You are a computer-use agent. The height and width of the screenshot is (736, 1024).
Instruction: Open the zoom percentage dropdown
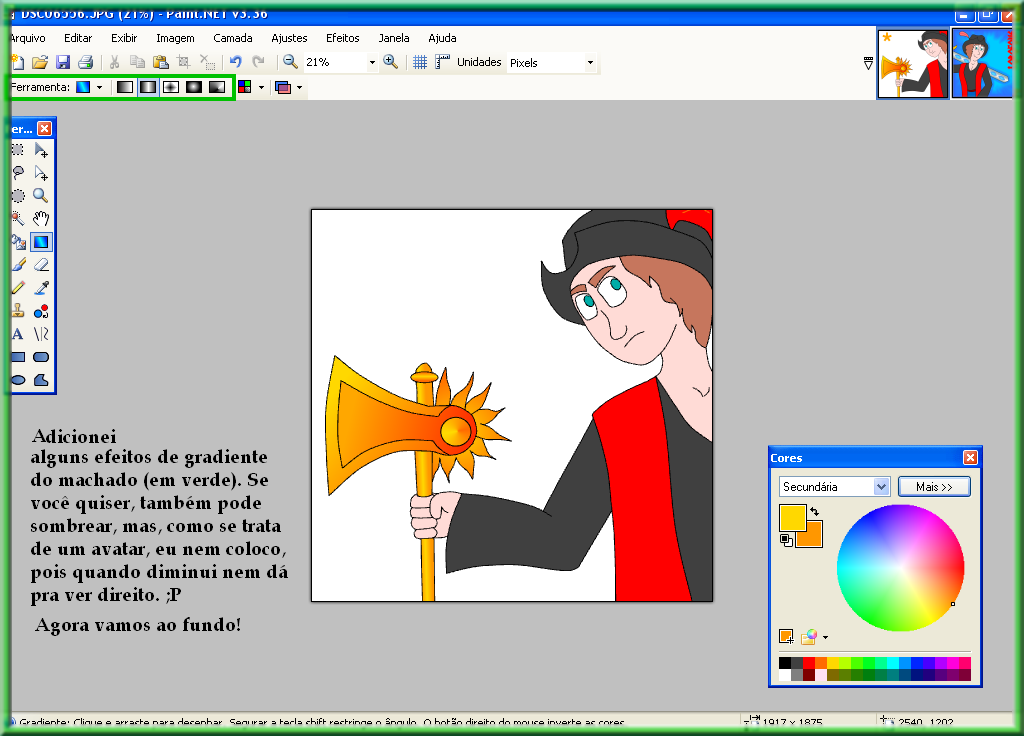point(372,62)
